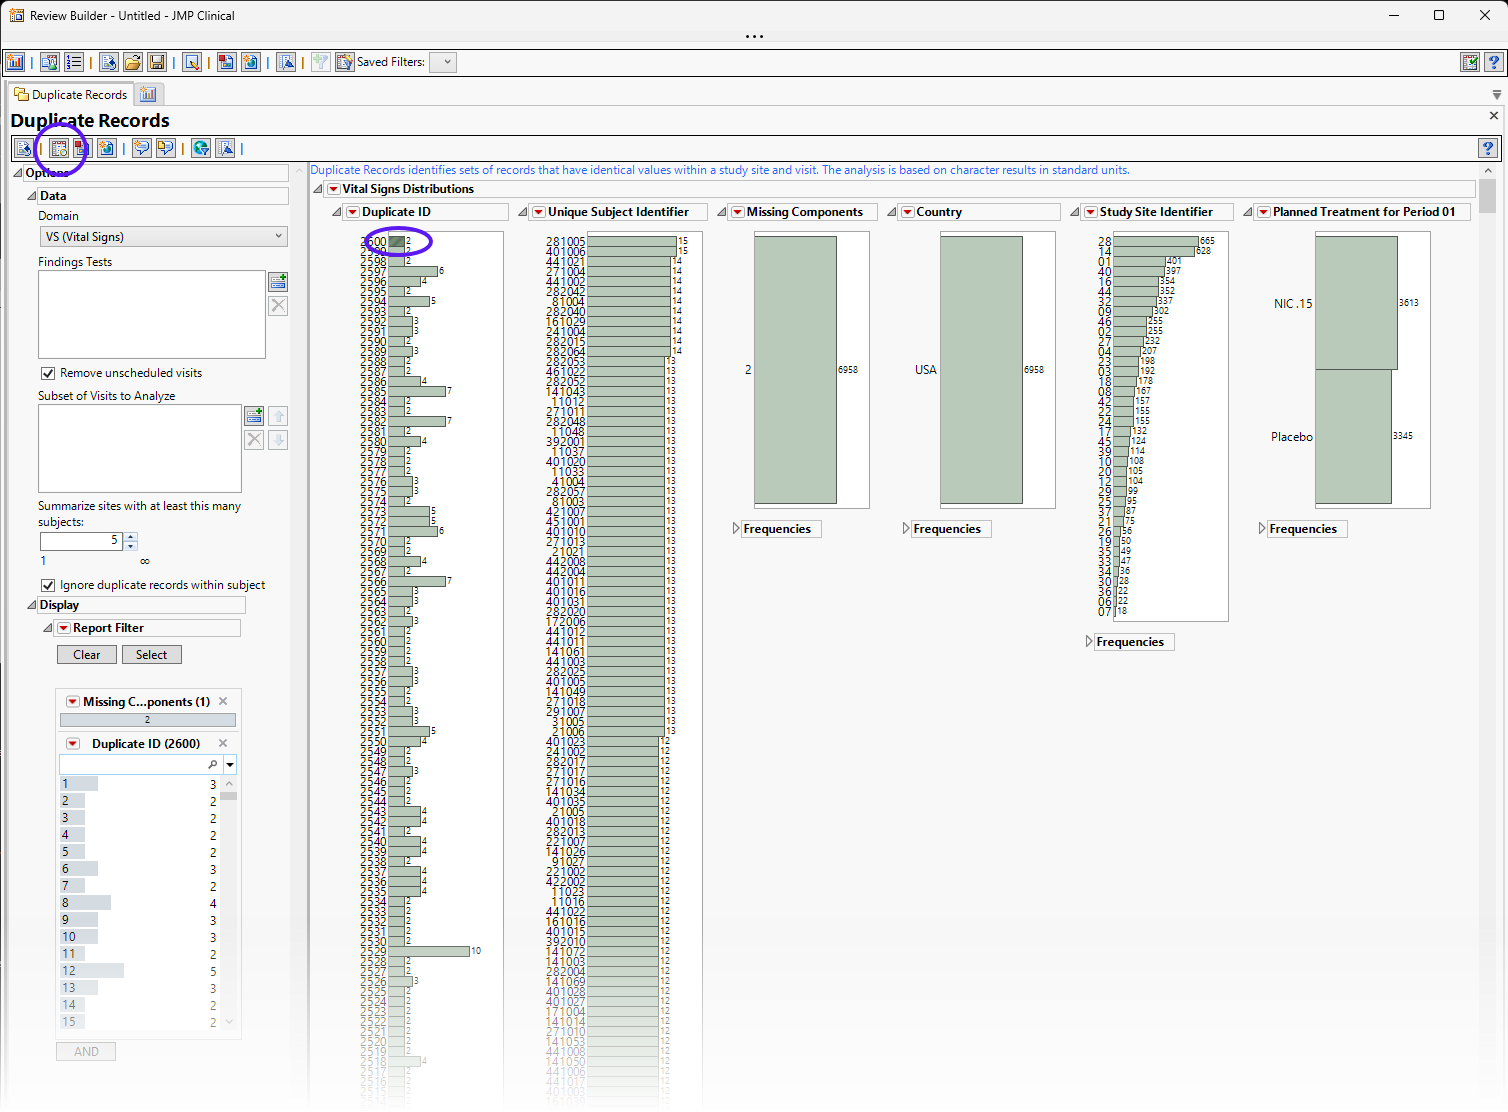Uncheck Remove unscheduled visits

48,373
